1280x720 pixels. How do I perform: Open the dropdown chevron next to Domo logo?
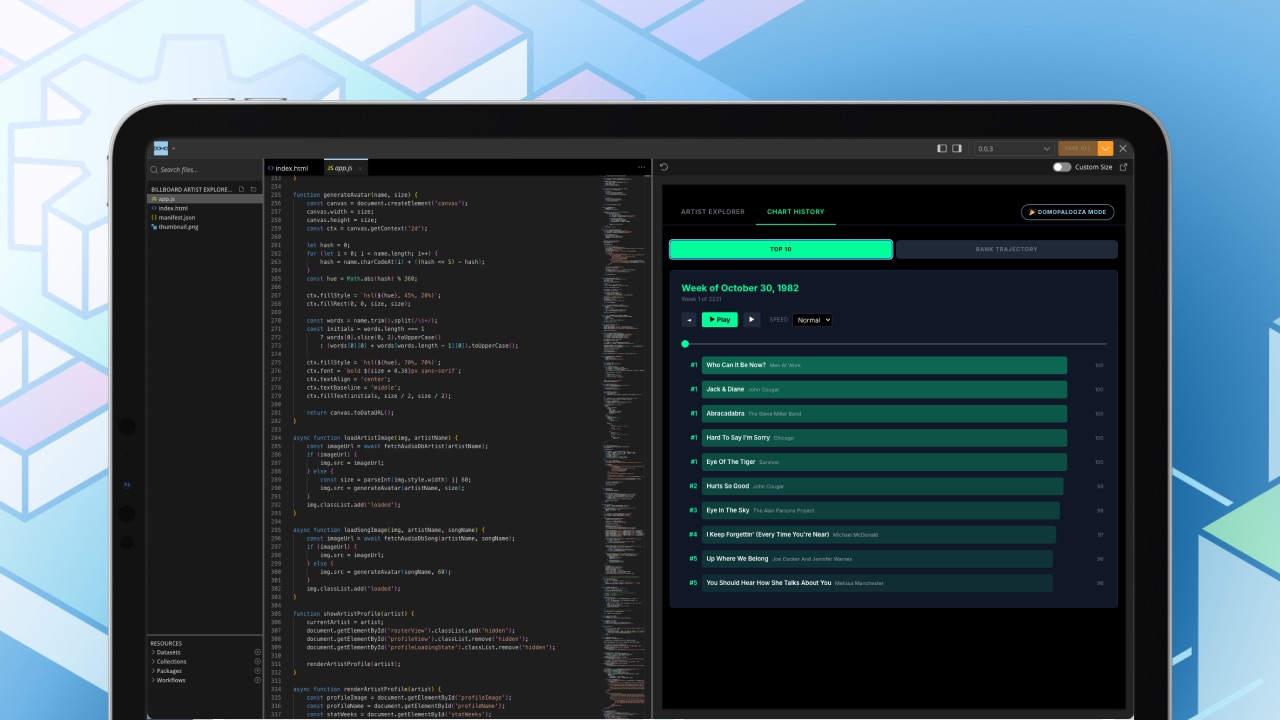[173, 148]
